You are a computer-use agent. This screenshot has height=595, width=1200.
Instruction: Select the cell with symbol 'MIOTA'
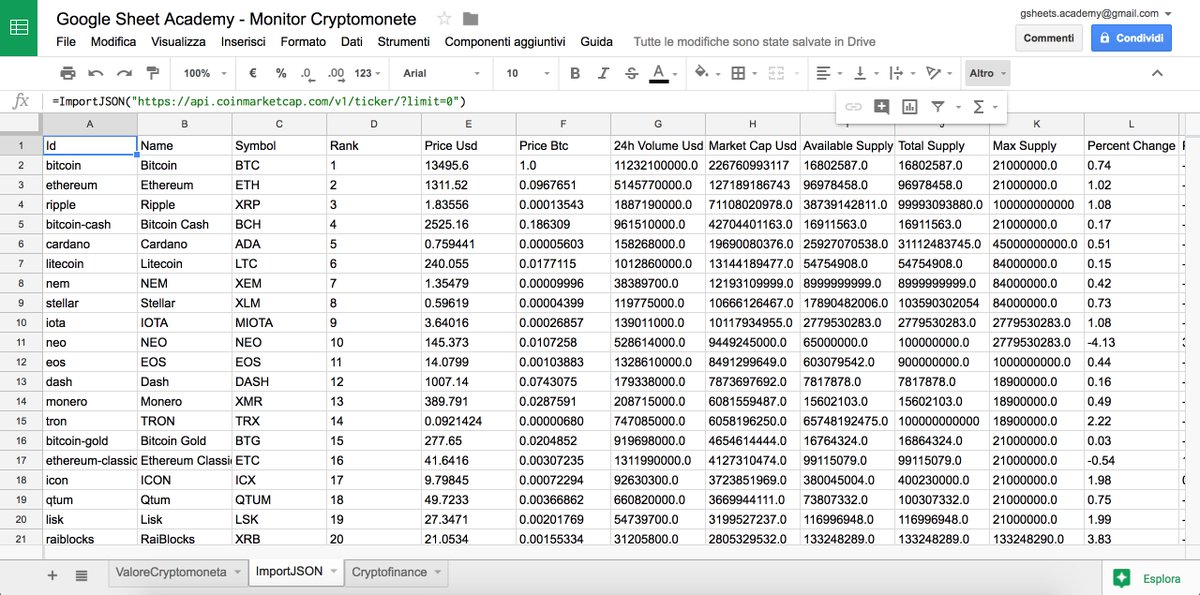click(279, 322)
